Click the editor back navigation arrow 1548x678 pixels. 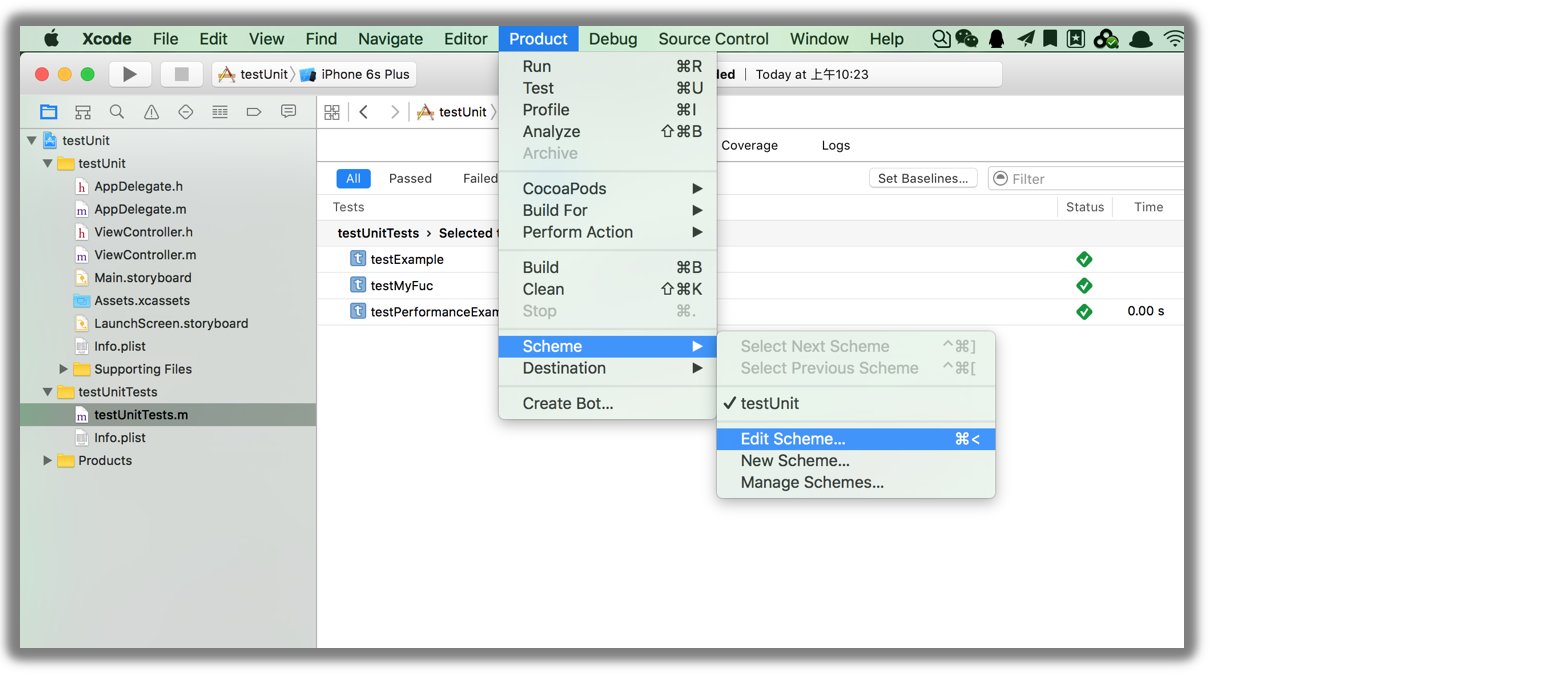364,112
